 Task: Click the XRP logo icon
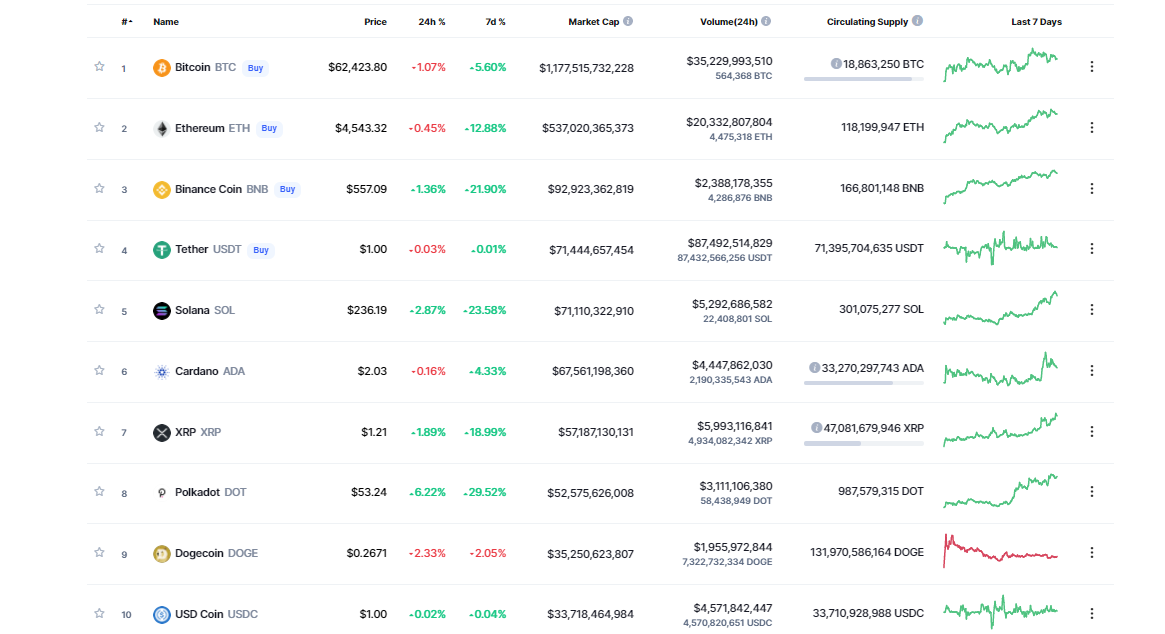click(161, 433)
